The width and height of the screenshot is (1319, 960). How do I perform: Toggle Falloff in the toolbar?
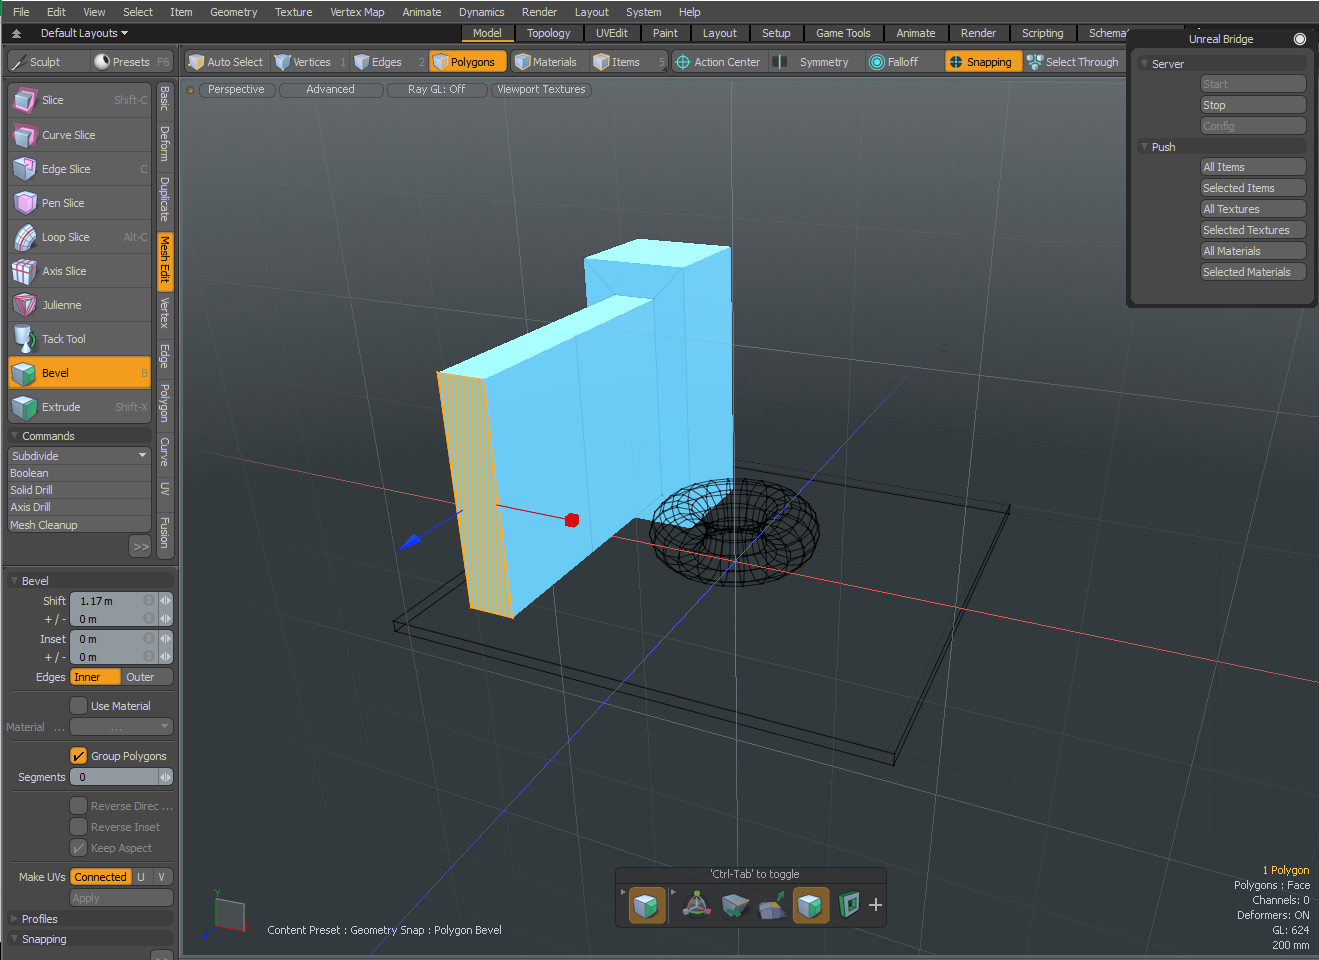(893, 62)
